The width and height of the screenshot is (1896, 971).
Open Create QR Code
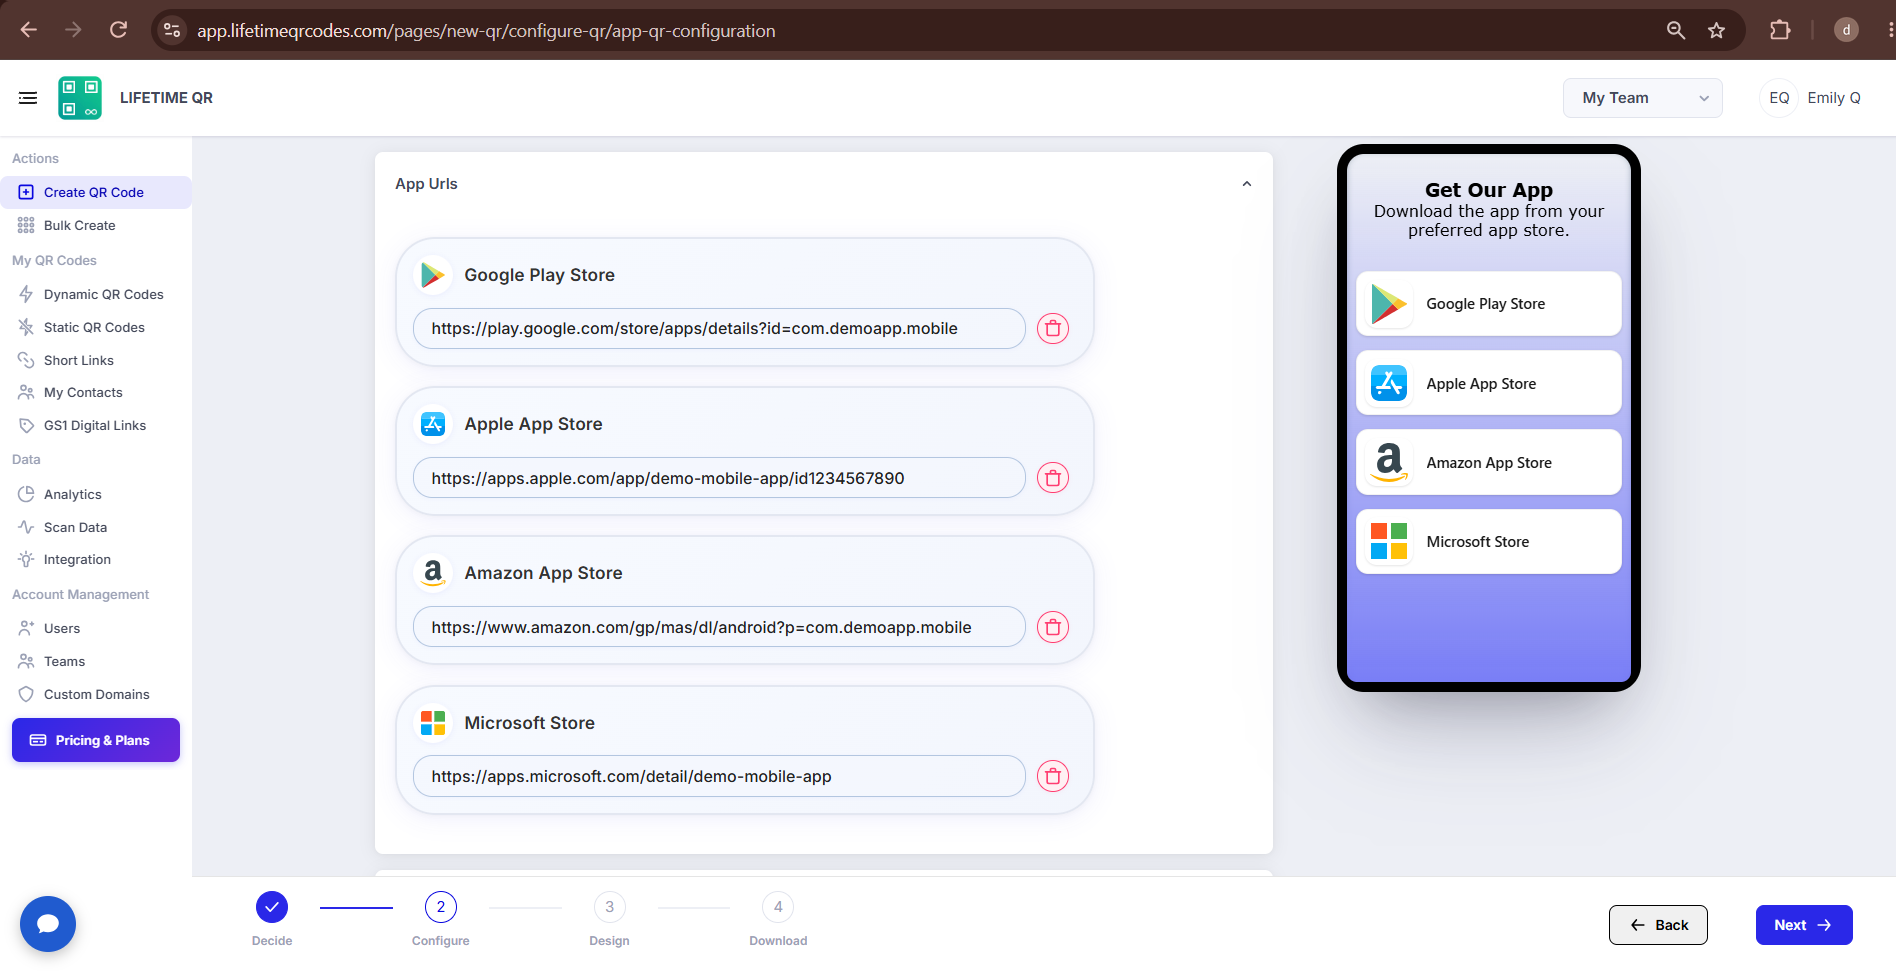tap(96, 192)
